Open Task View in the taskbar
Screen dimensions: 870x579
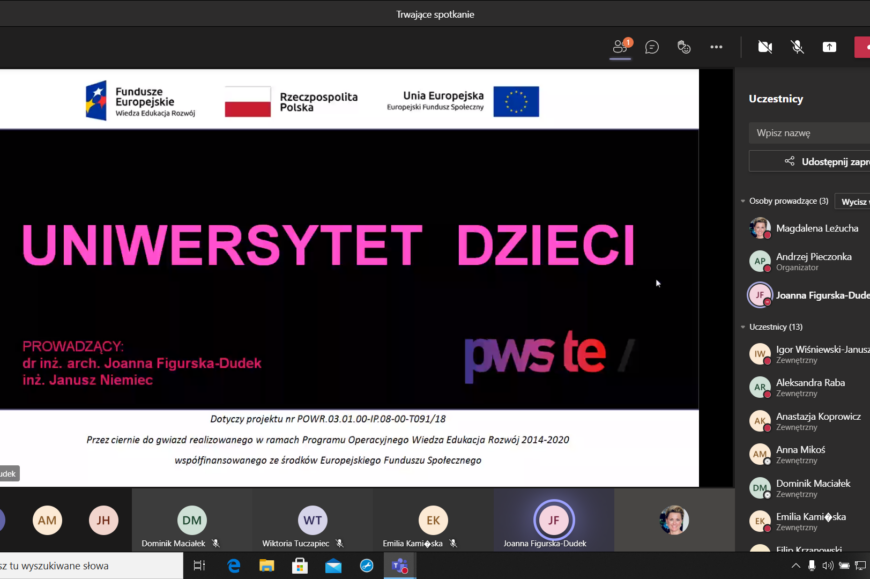(199, 566)
